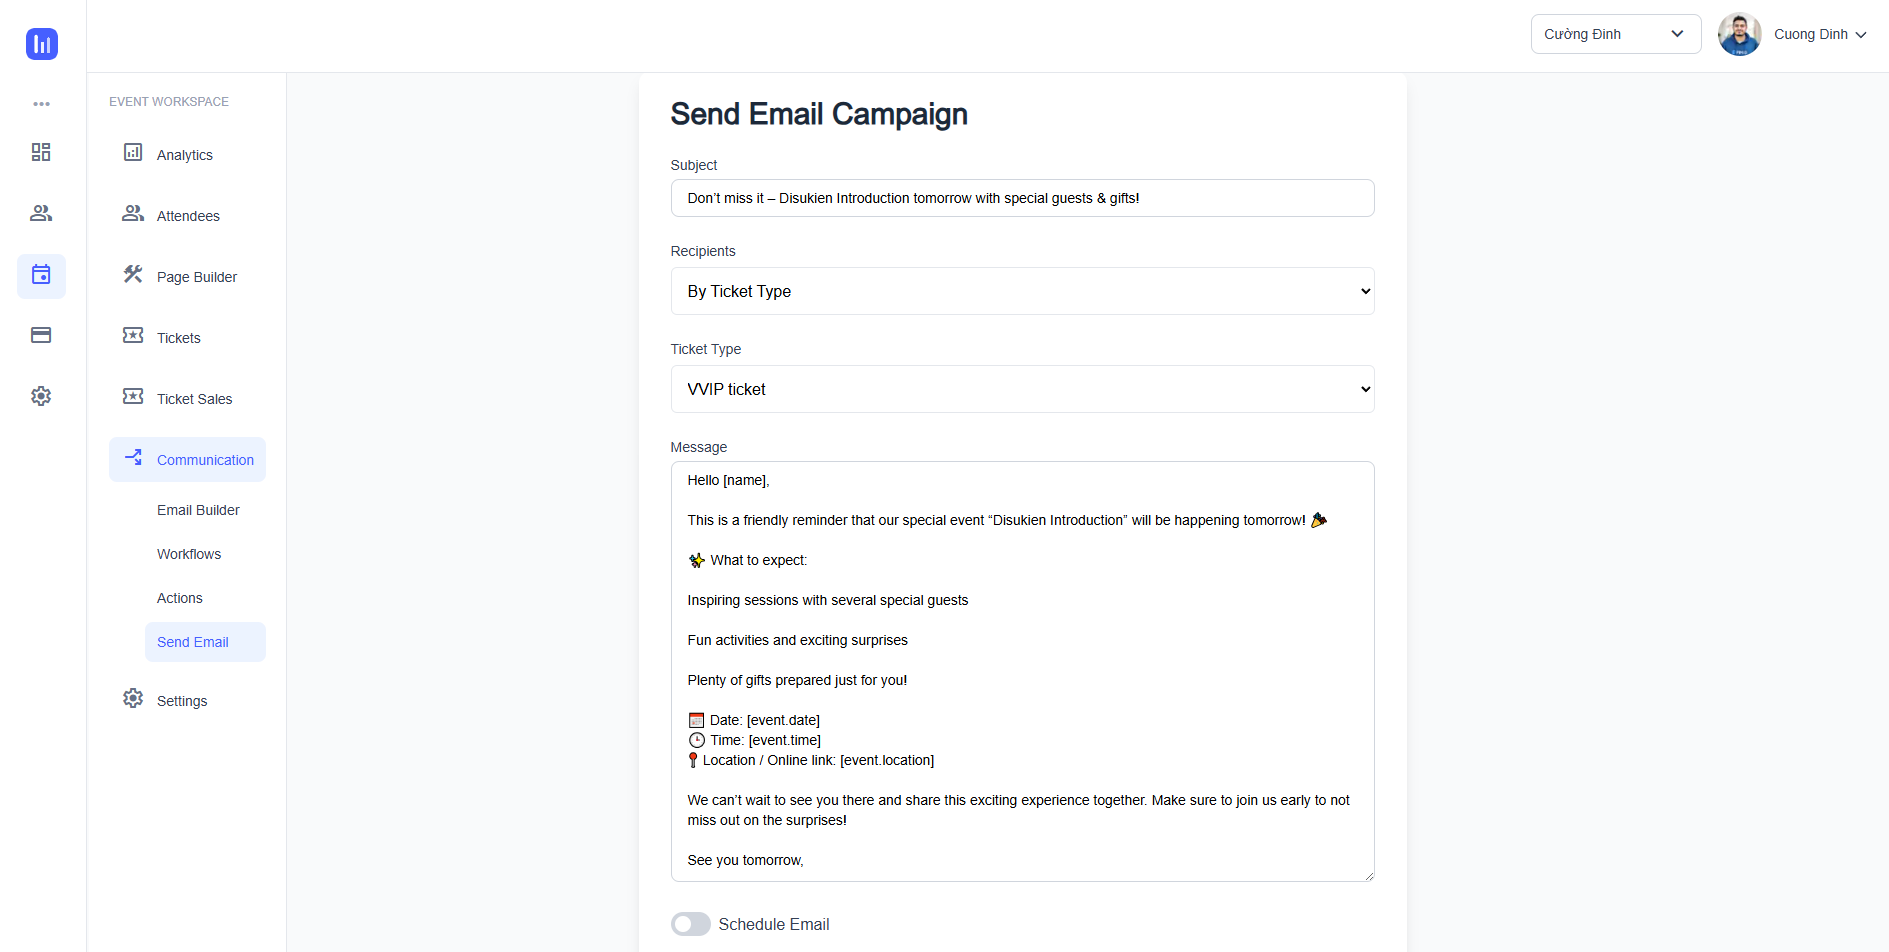This screenshot has width=1889, height=952.
Task: Open the Ticket Sales menu item
Action: tap(194, 399)
